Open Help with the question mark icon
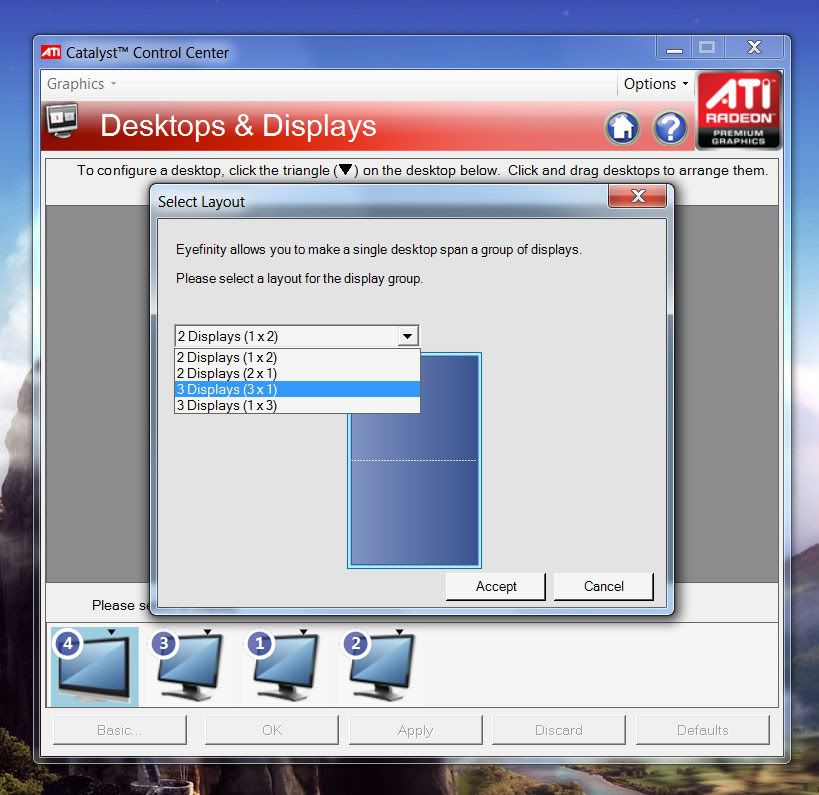The width and height of the screenshot is (819, 795). coord(670,127)
